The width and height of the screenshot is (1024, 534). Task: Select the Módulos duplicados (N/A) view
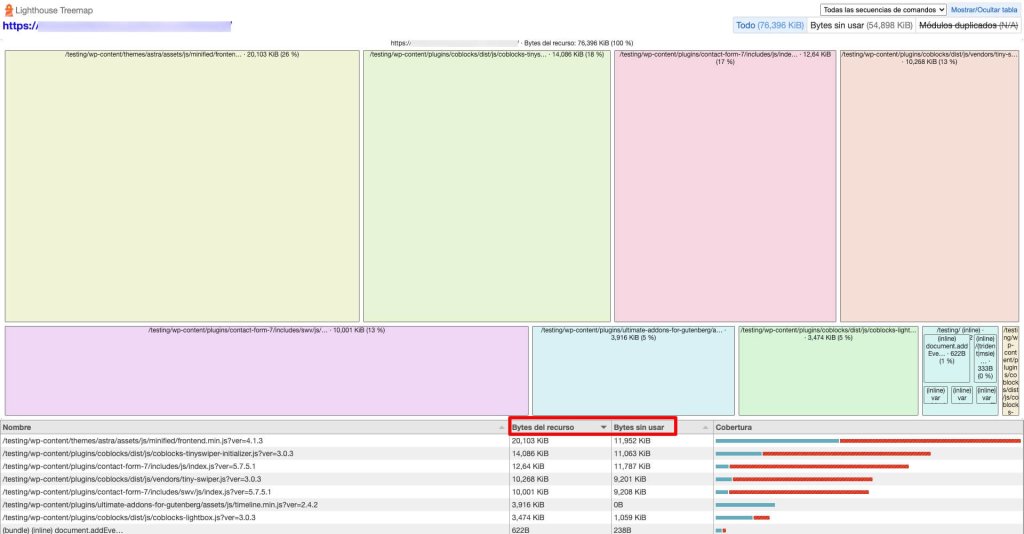(968, 25)
